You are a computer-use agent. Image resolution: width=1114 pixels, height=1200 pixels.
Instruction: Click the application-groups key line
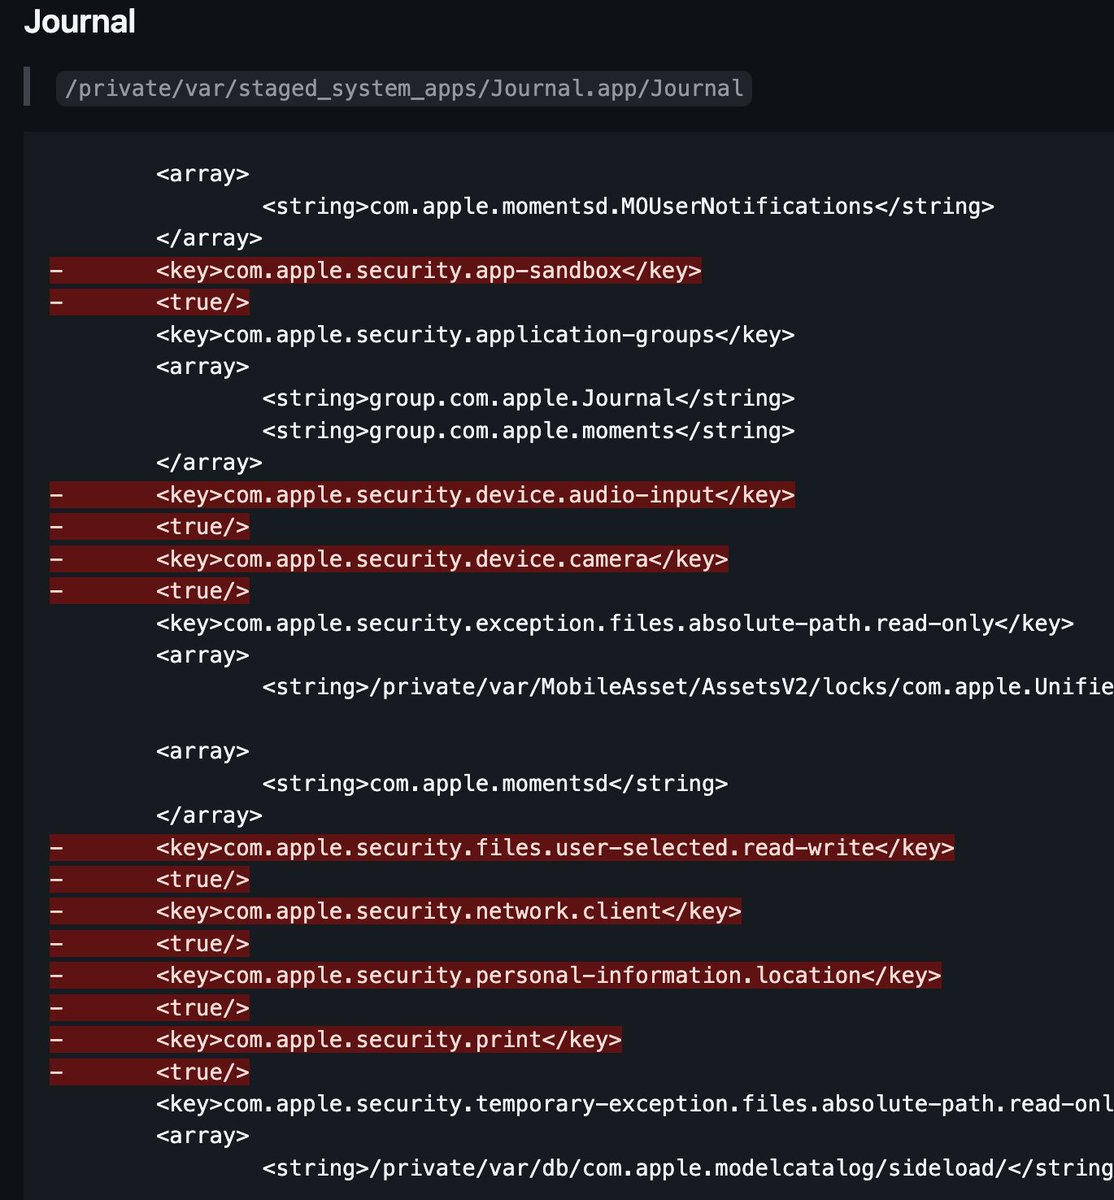pos(475,335)
